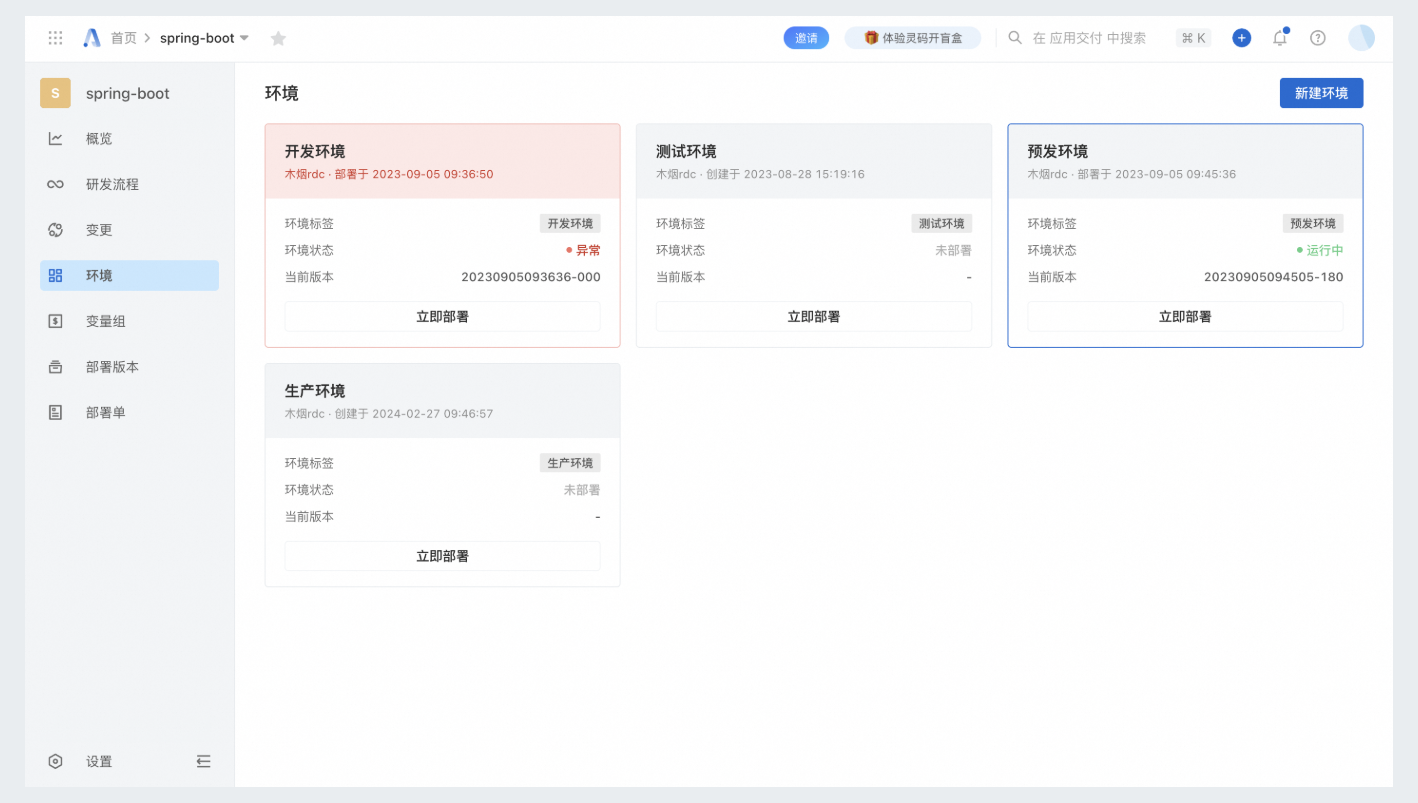Click the 概览 chart icon
The image size is (1418, 803).
[56, 139]
